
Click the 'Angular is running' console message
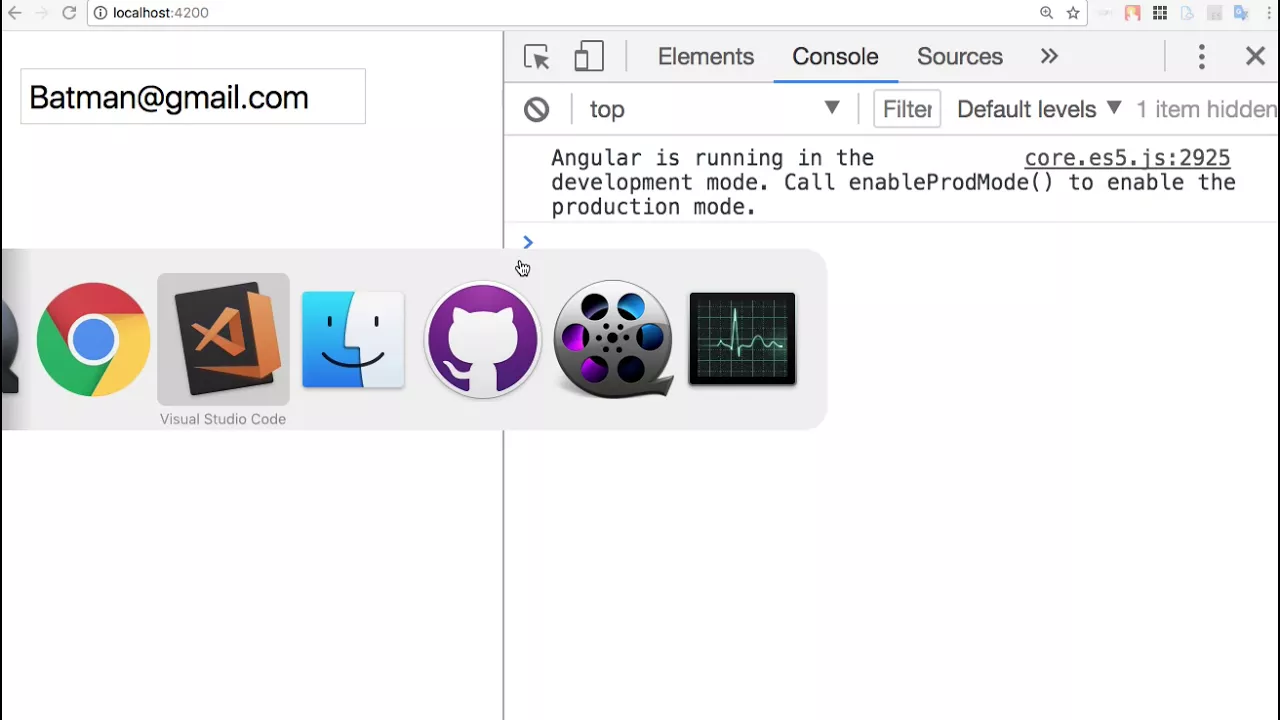[x=893, y=182]
